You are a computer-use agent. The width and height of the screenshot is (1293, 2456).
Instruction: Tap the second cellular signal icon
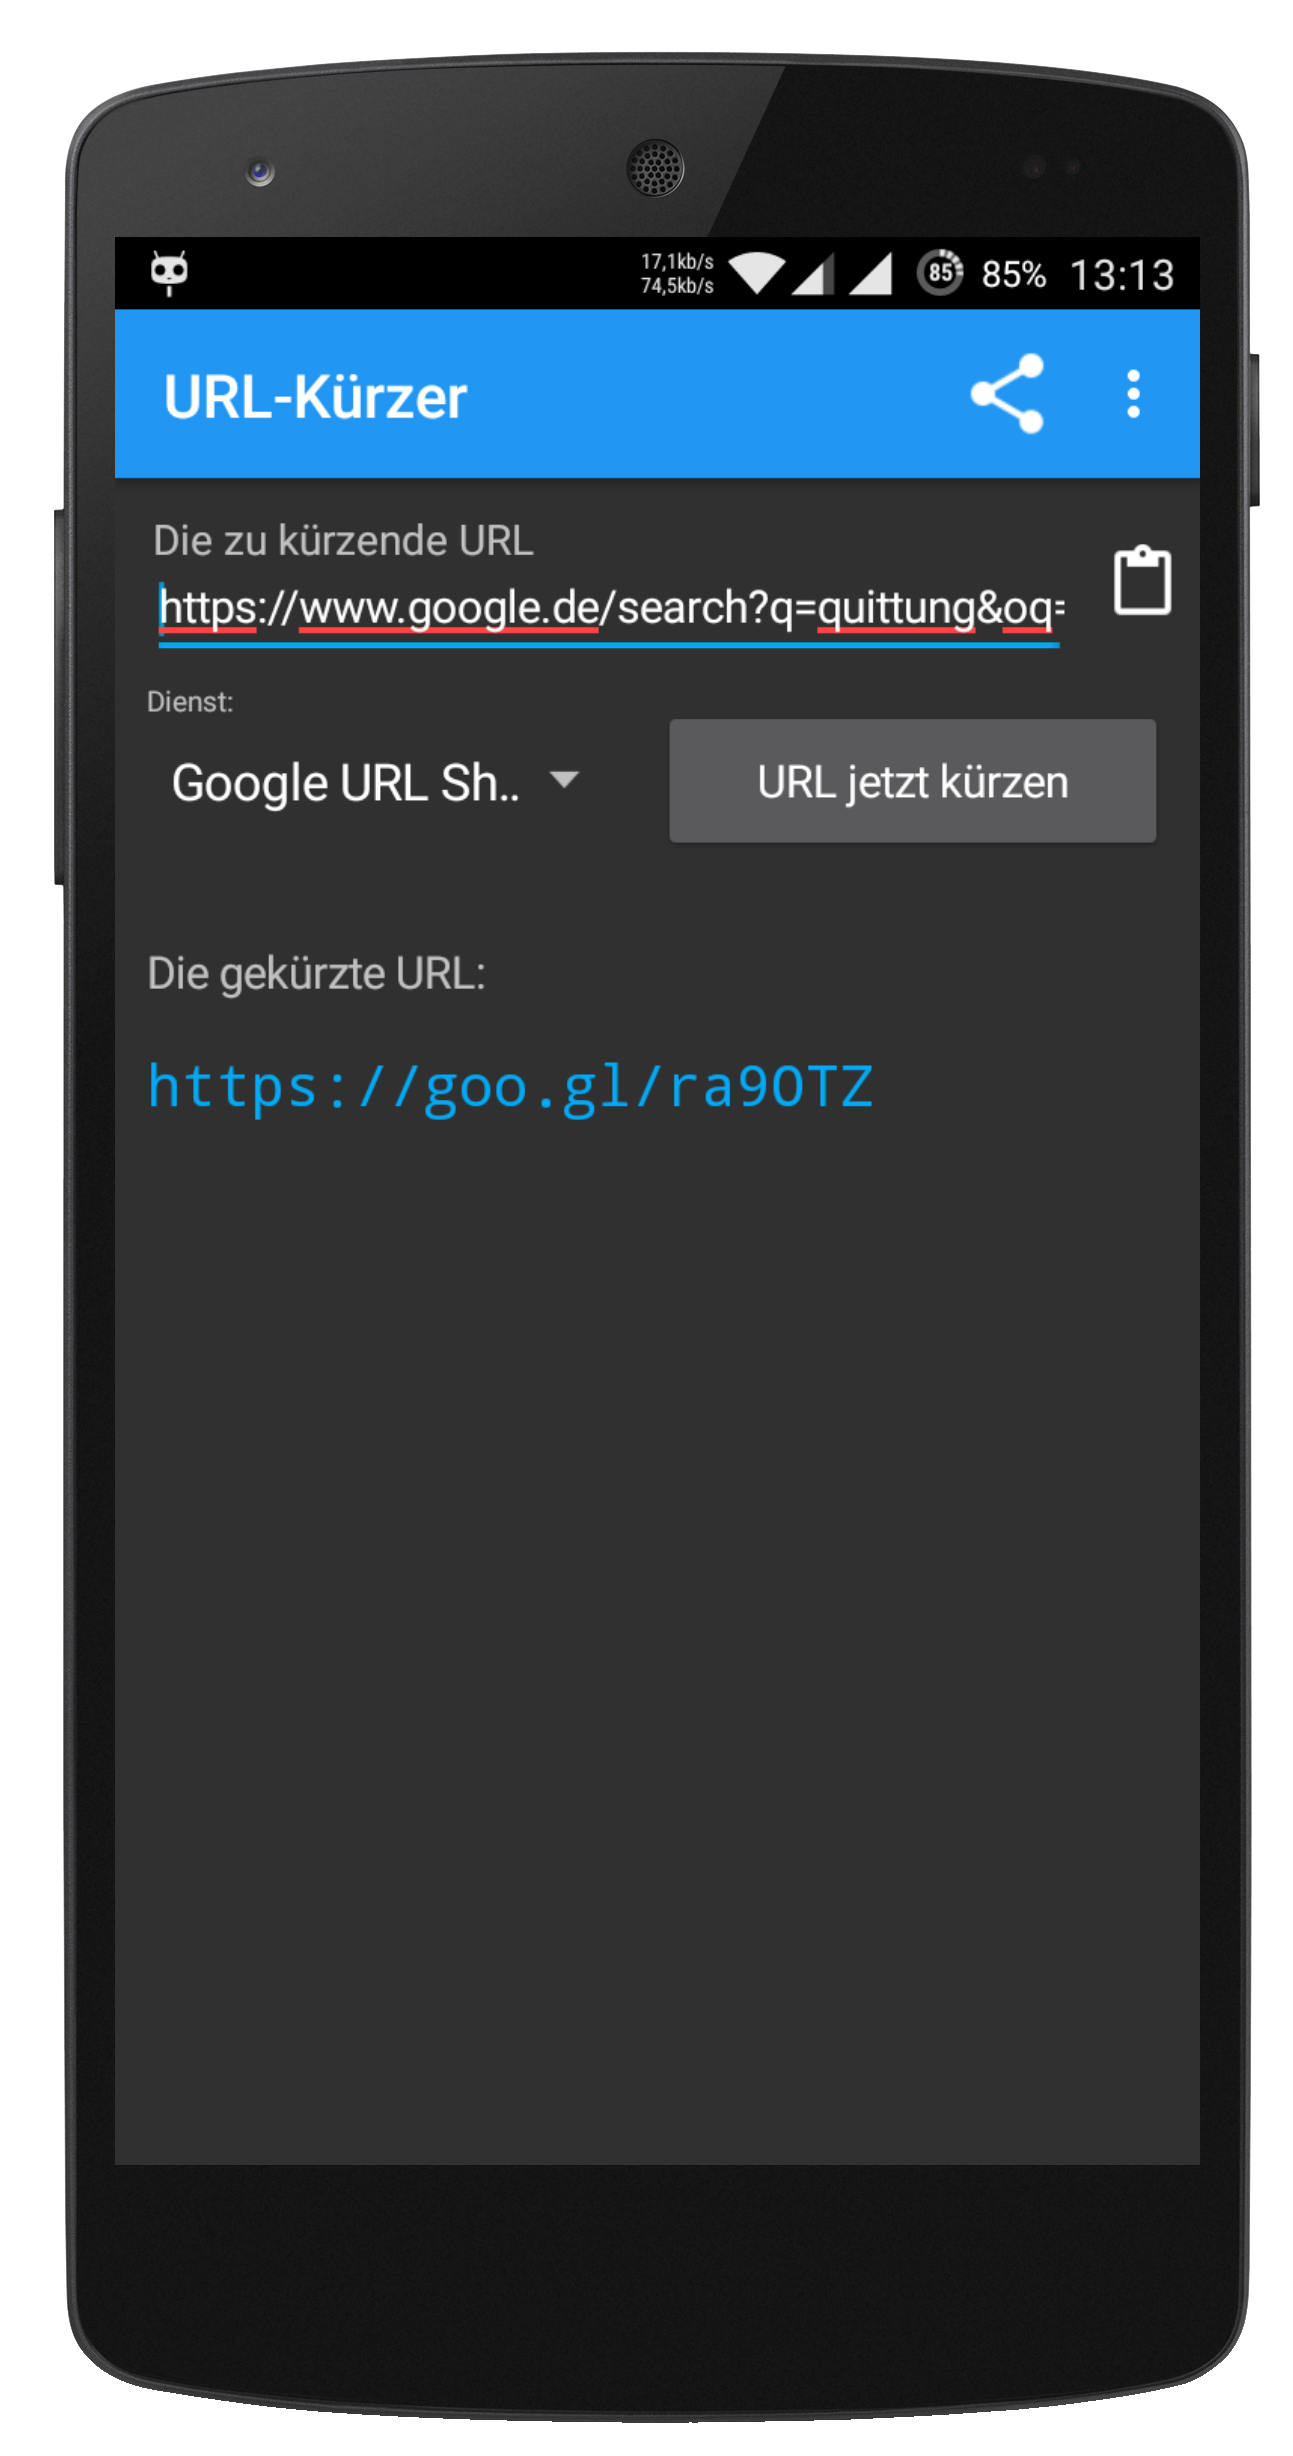pos(870,273)
